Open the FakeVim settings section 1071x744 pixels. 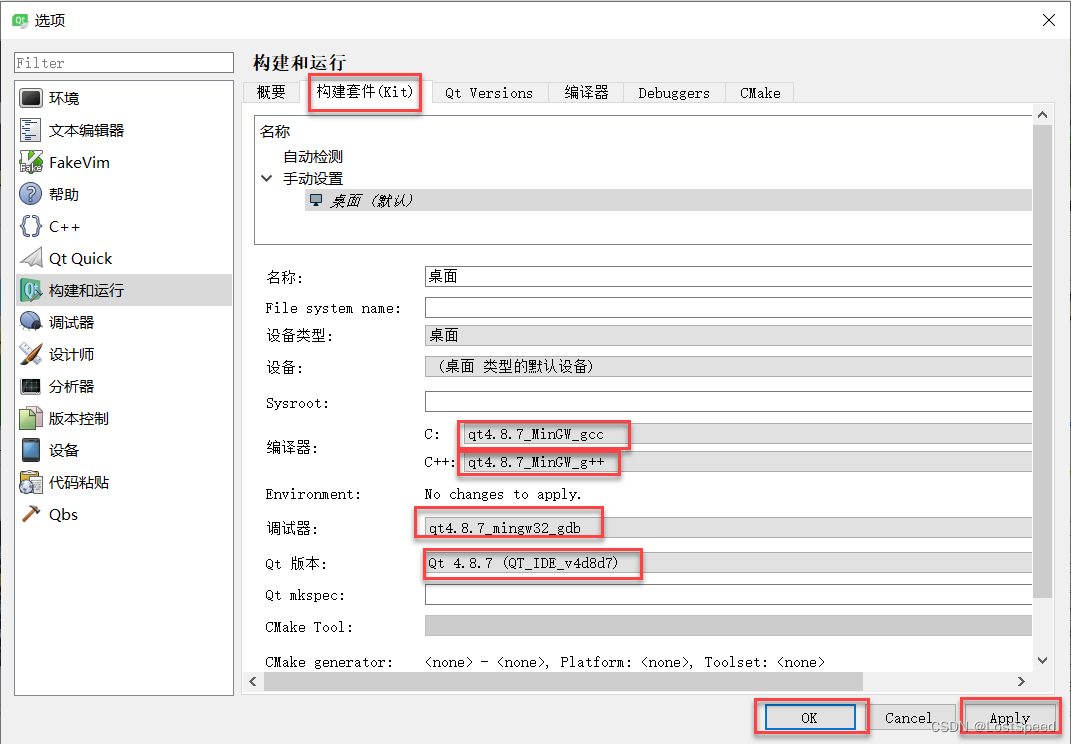(x=72, y=162)
